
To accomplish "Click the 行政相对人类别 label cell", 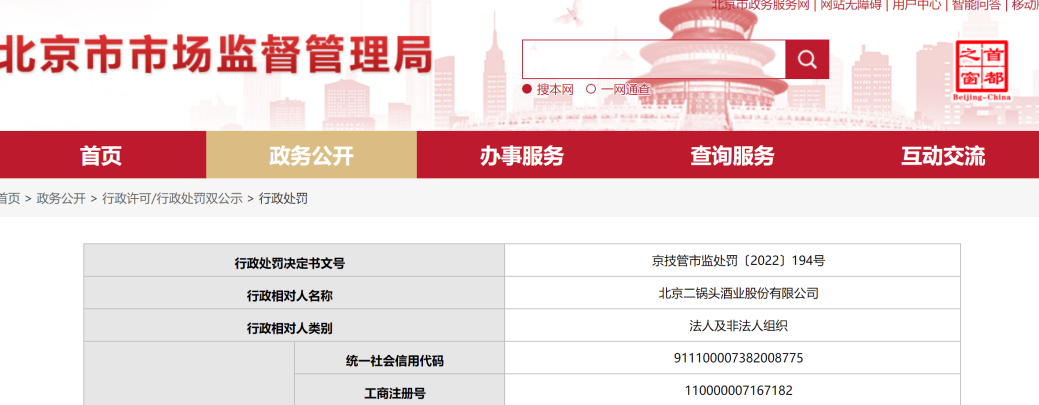I will click(x=294, y=325).
